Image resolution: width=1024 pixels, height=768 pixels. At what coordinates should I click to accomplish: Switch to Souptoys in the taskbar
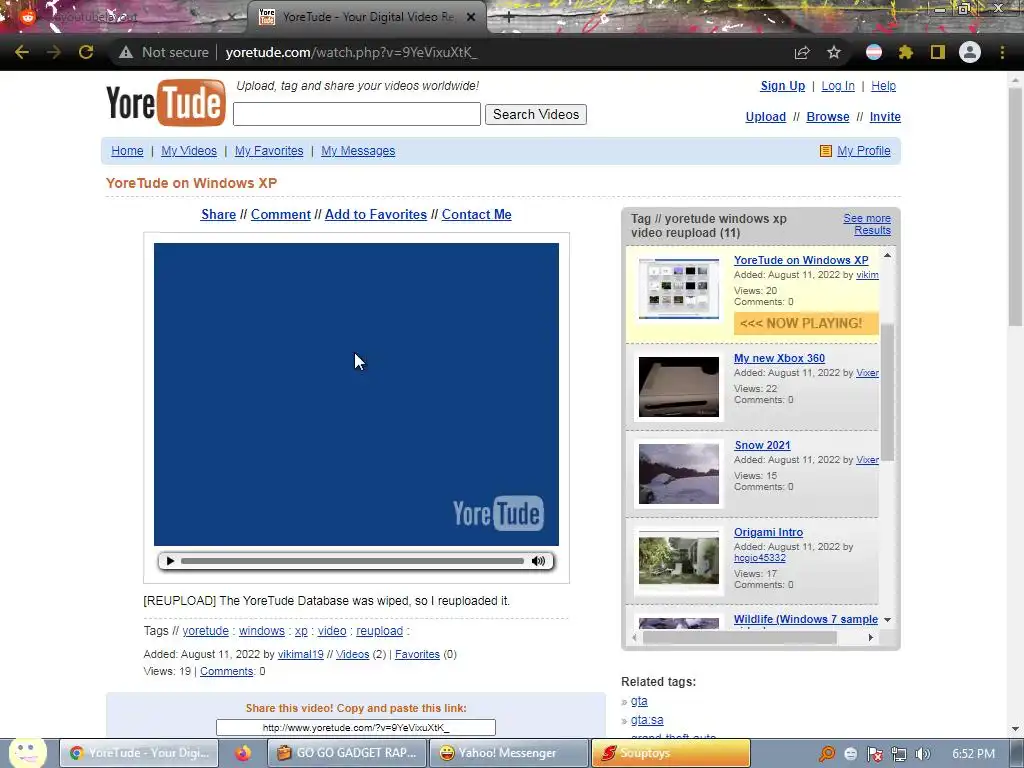click(x=671, y=753)
